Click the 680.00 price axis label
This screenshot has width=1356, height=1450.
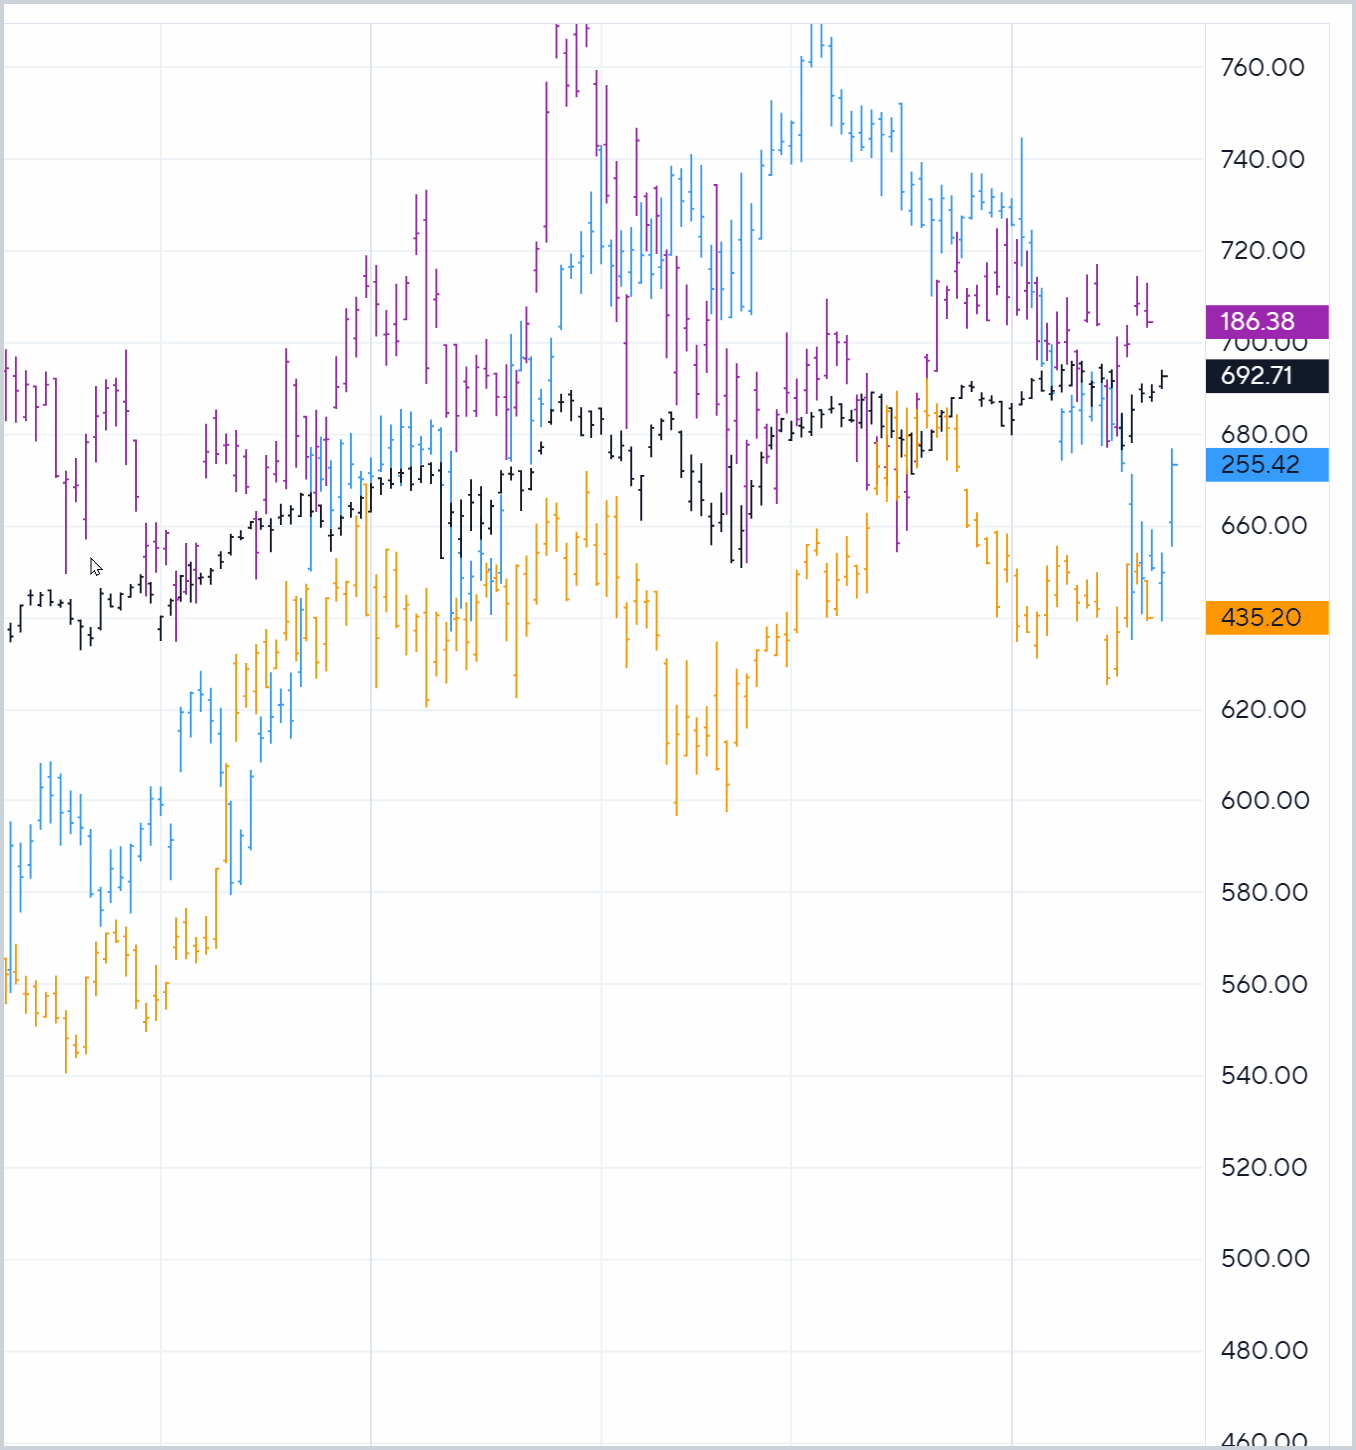(x=1263, y=434)
